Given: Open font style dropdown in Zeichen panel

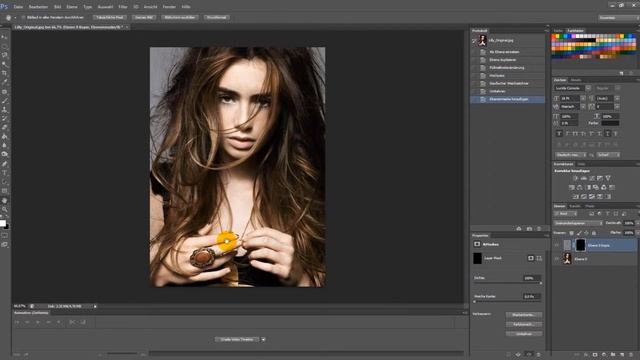Looking at the screenshot, I should [x=618, y=88].
